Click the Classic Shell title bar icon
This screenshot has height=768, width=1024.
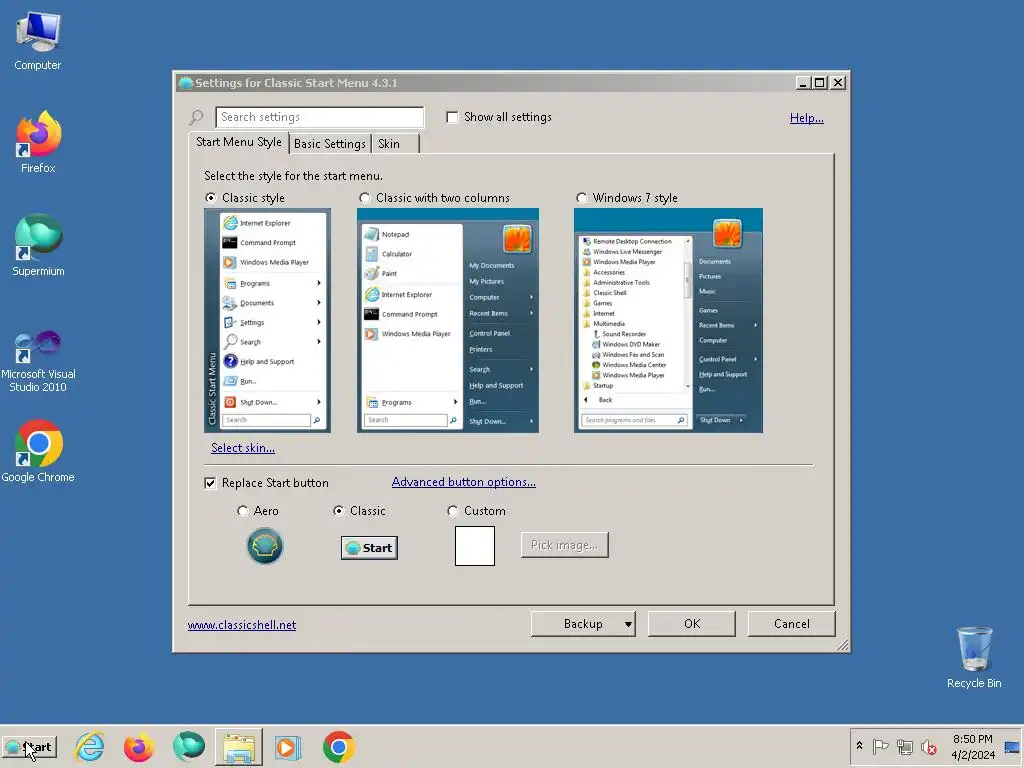(x=185, y=83)
